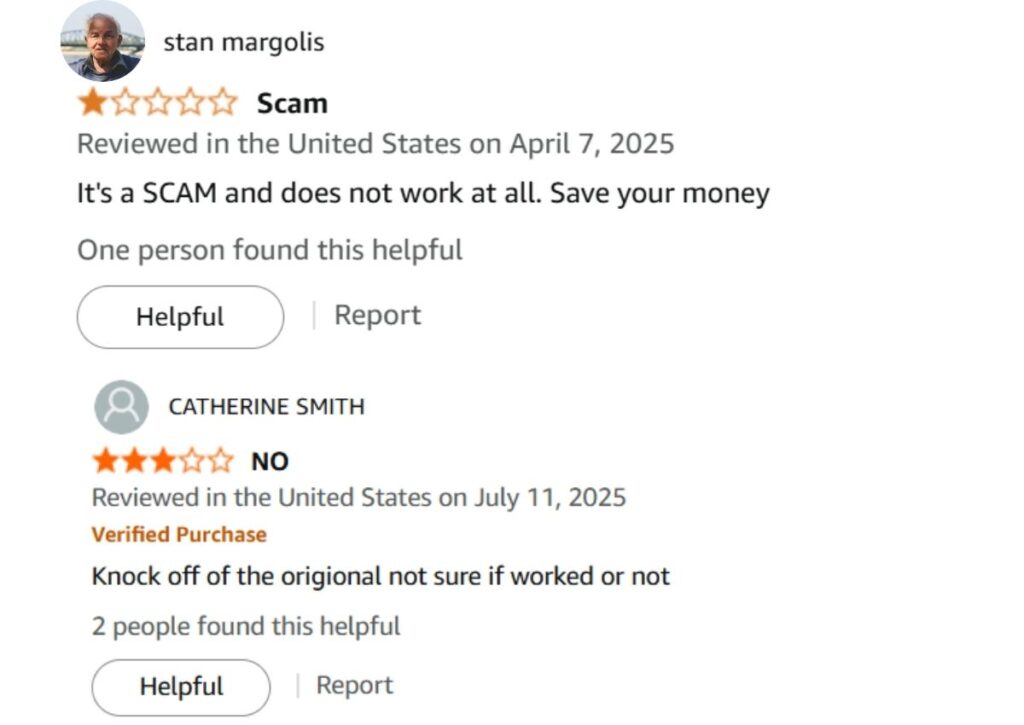
Task: Open the CATHERINE SMITH reviewer name
Action: coord(266,407)
